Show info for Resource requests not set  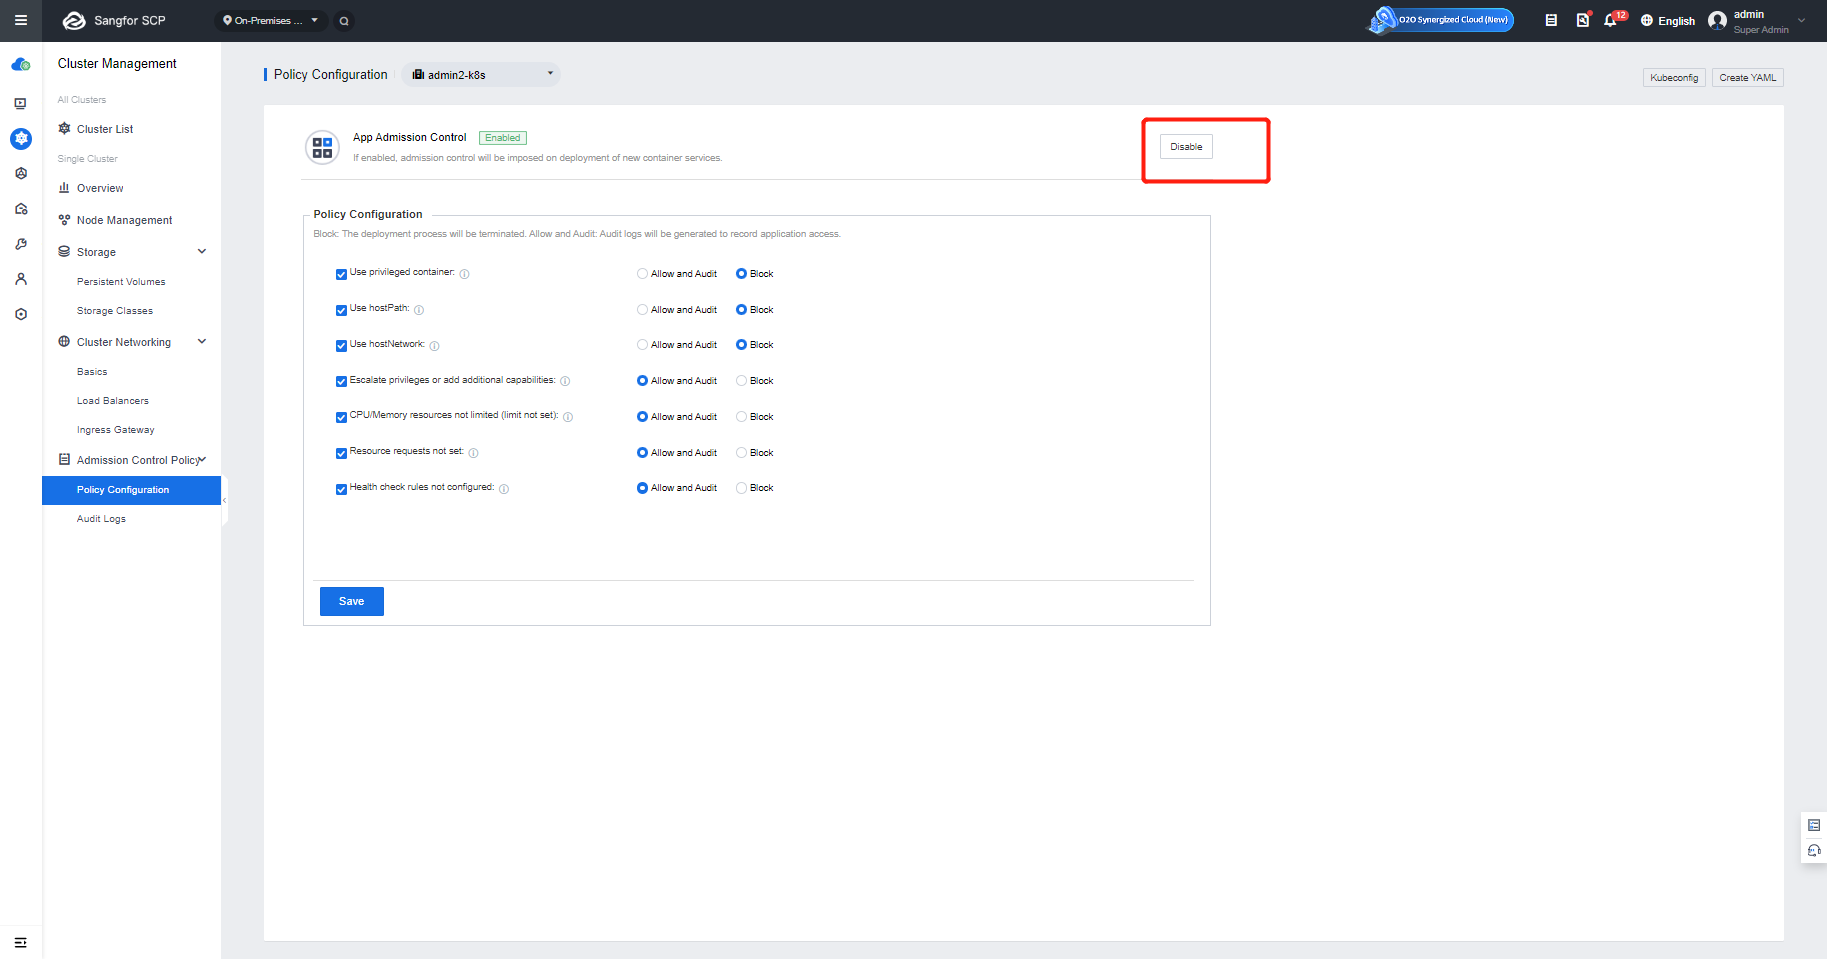click(x=473, y=453)
